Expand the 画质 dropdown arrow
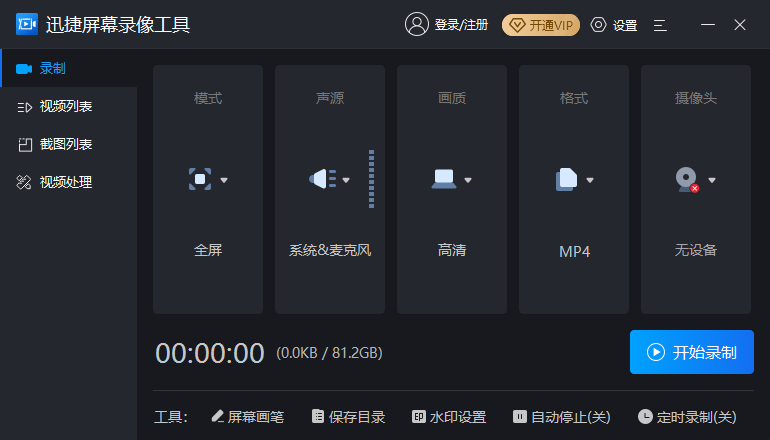Image resolution: width=770 pixels, height=440 pixels. (x=468, y=180)
